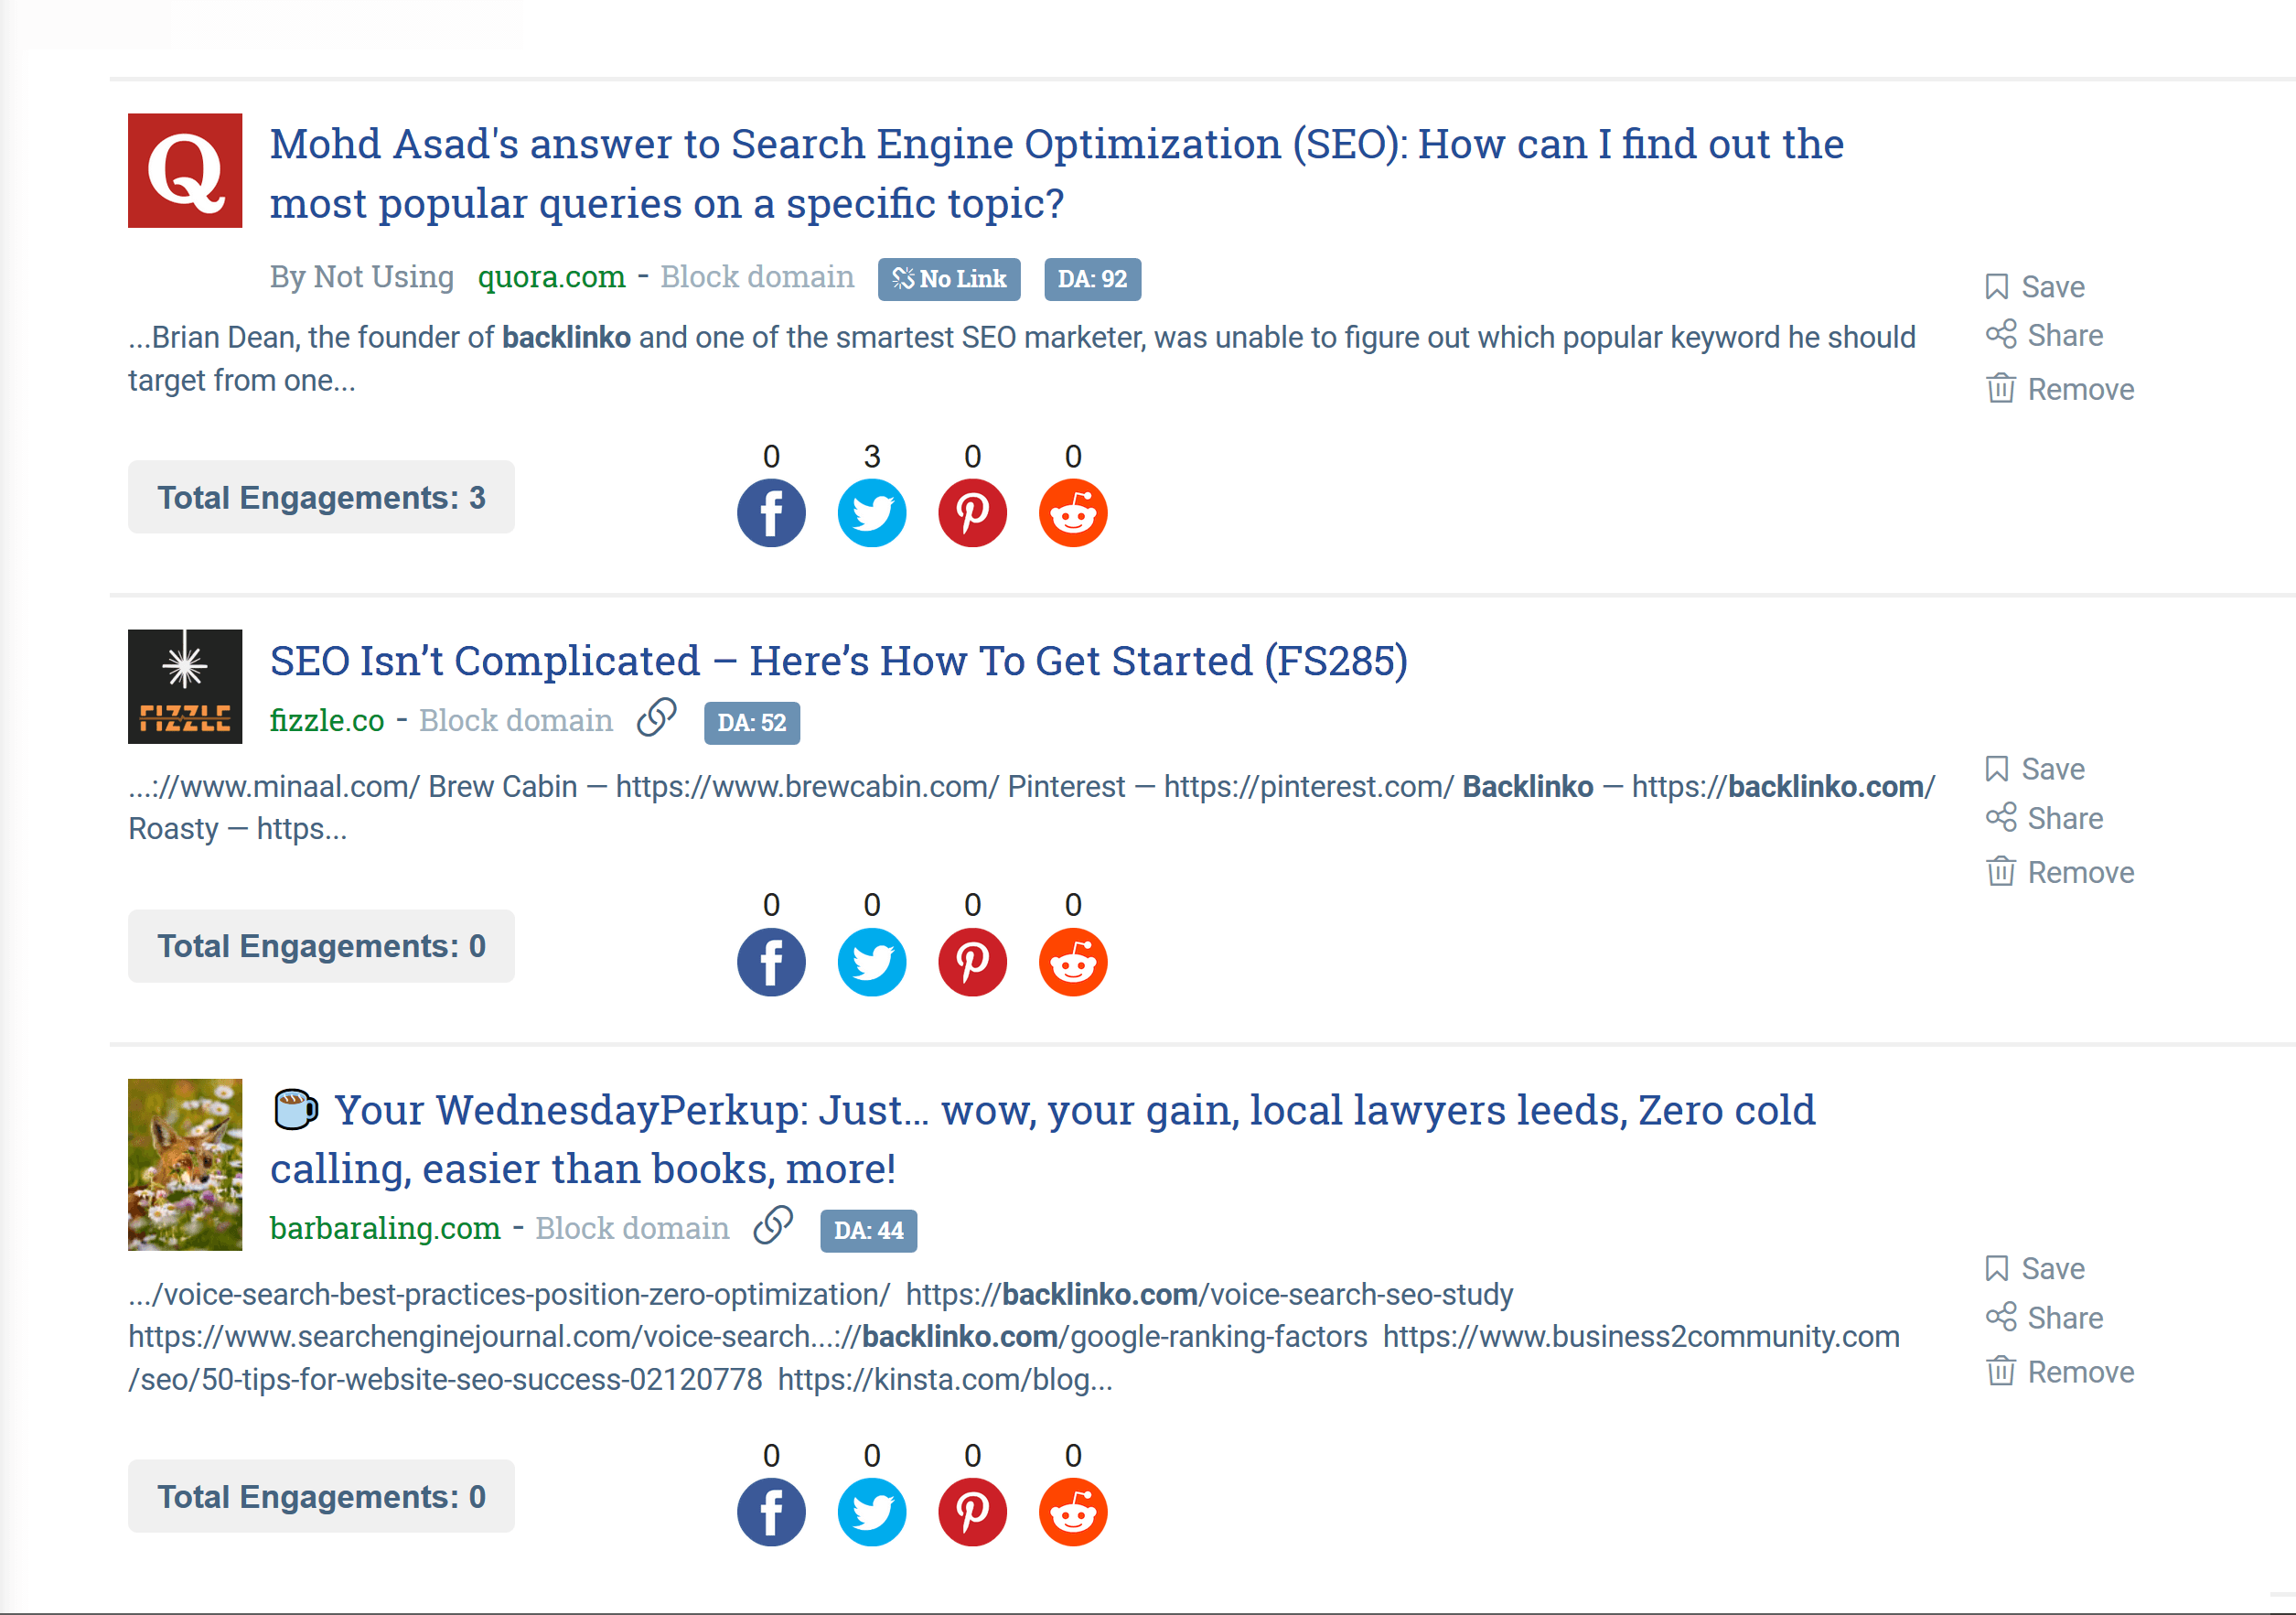The width and height of the screenshot is (2296, 1615).
Task: Click Facebook icon on the Quora result
Action: click(771, 513)
